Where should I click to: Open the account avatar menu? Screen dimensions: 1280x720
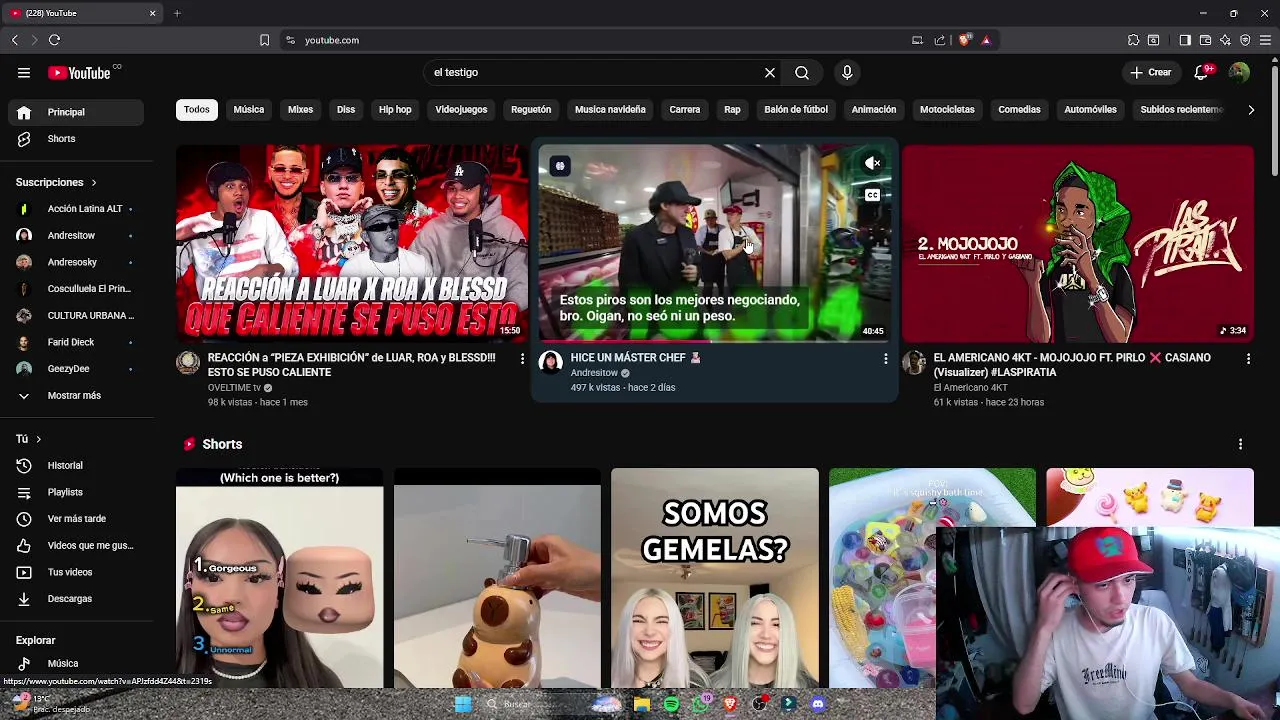[x=1239, y=72]
